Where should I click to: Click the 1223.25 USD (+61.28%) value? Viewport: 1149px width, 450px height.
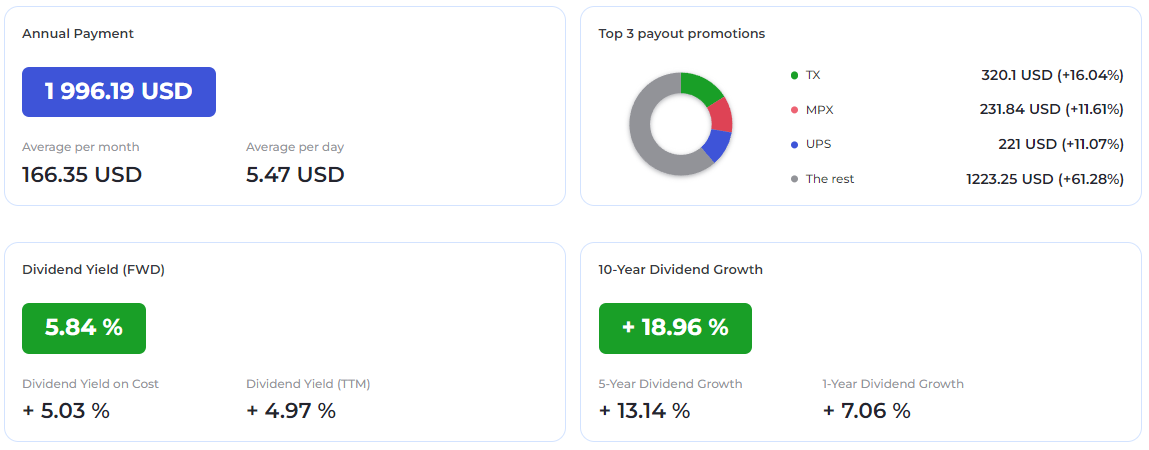1045,179
